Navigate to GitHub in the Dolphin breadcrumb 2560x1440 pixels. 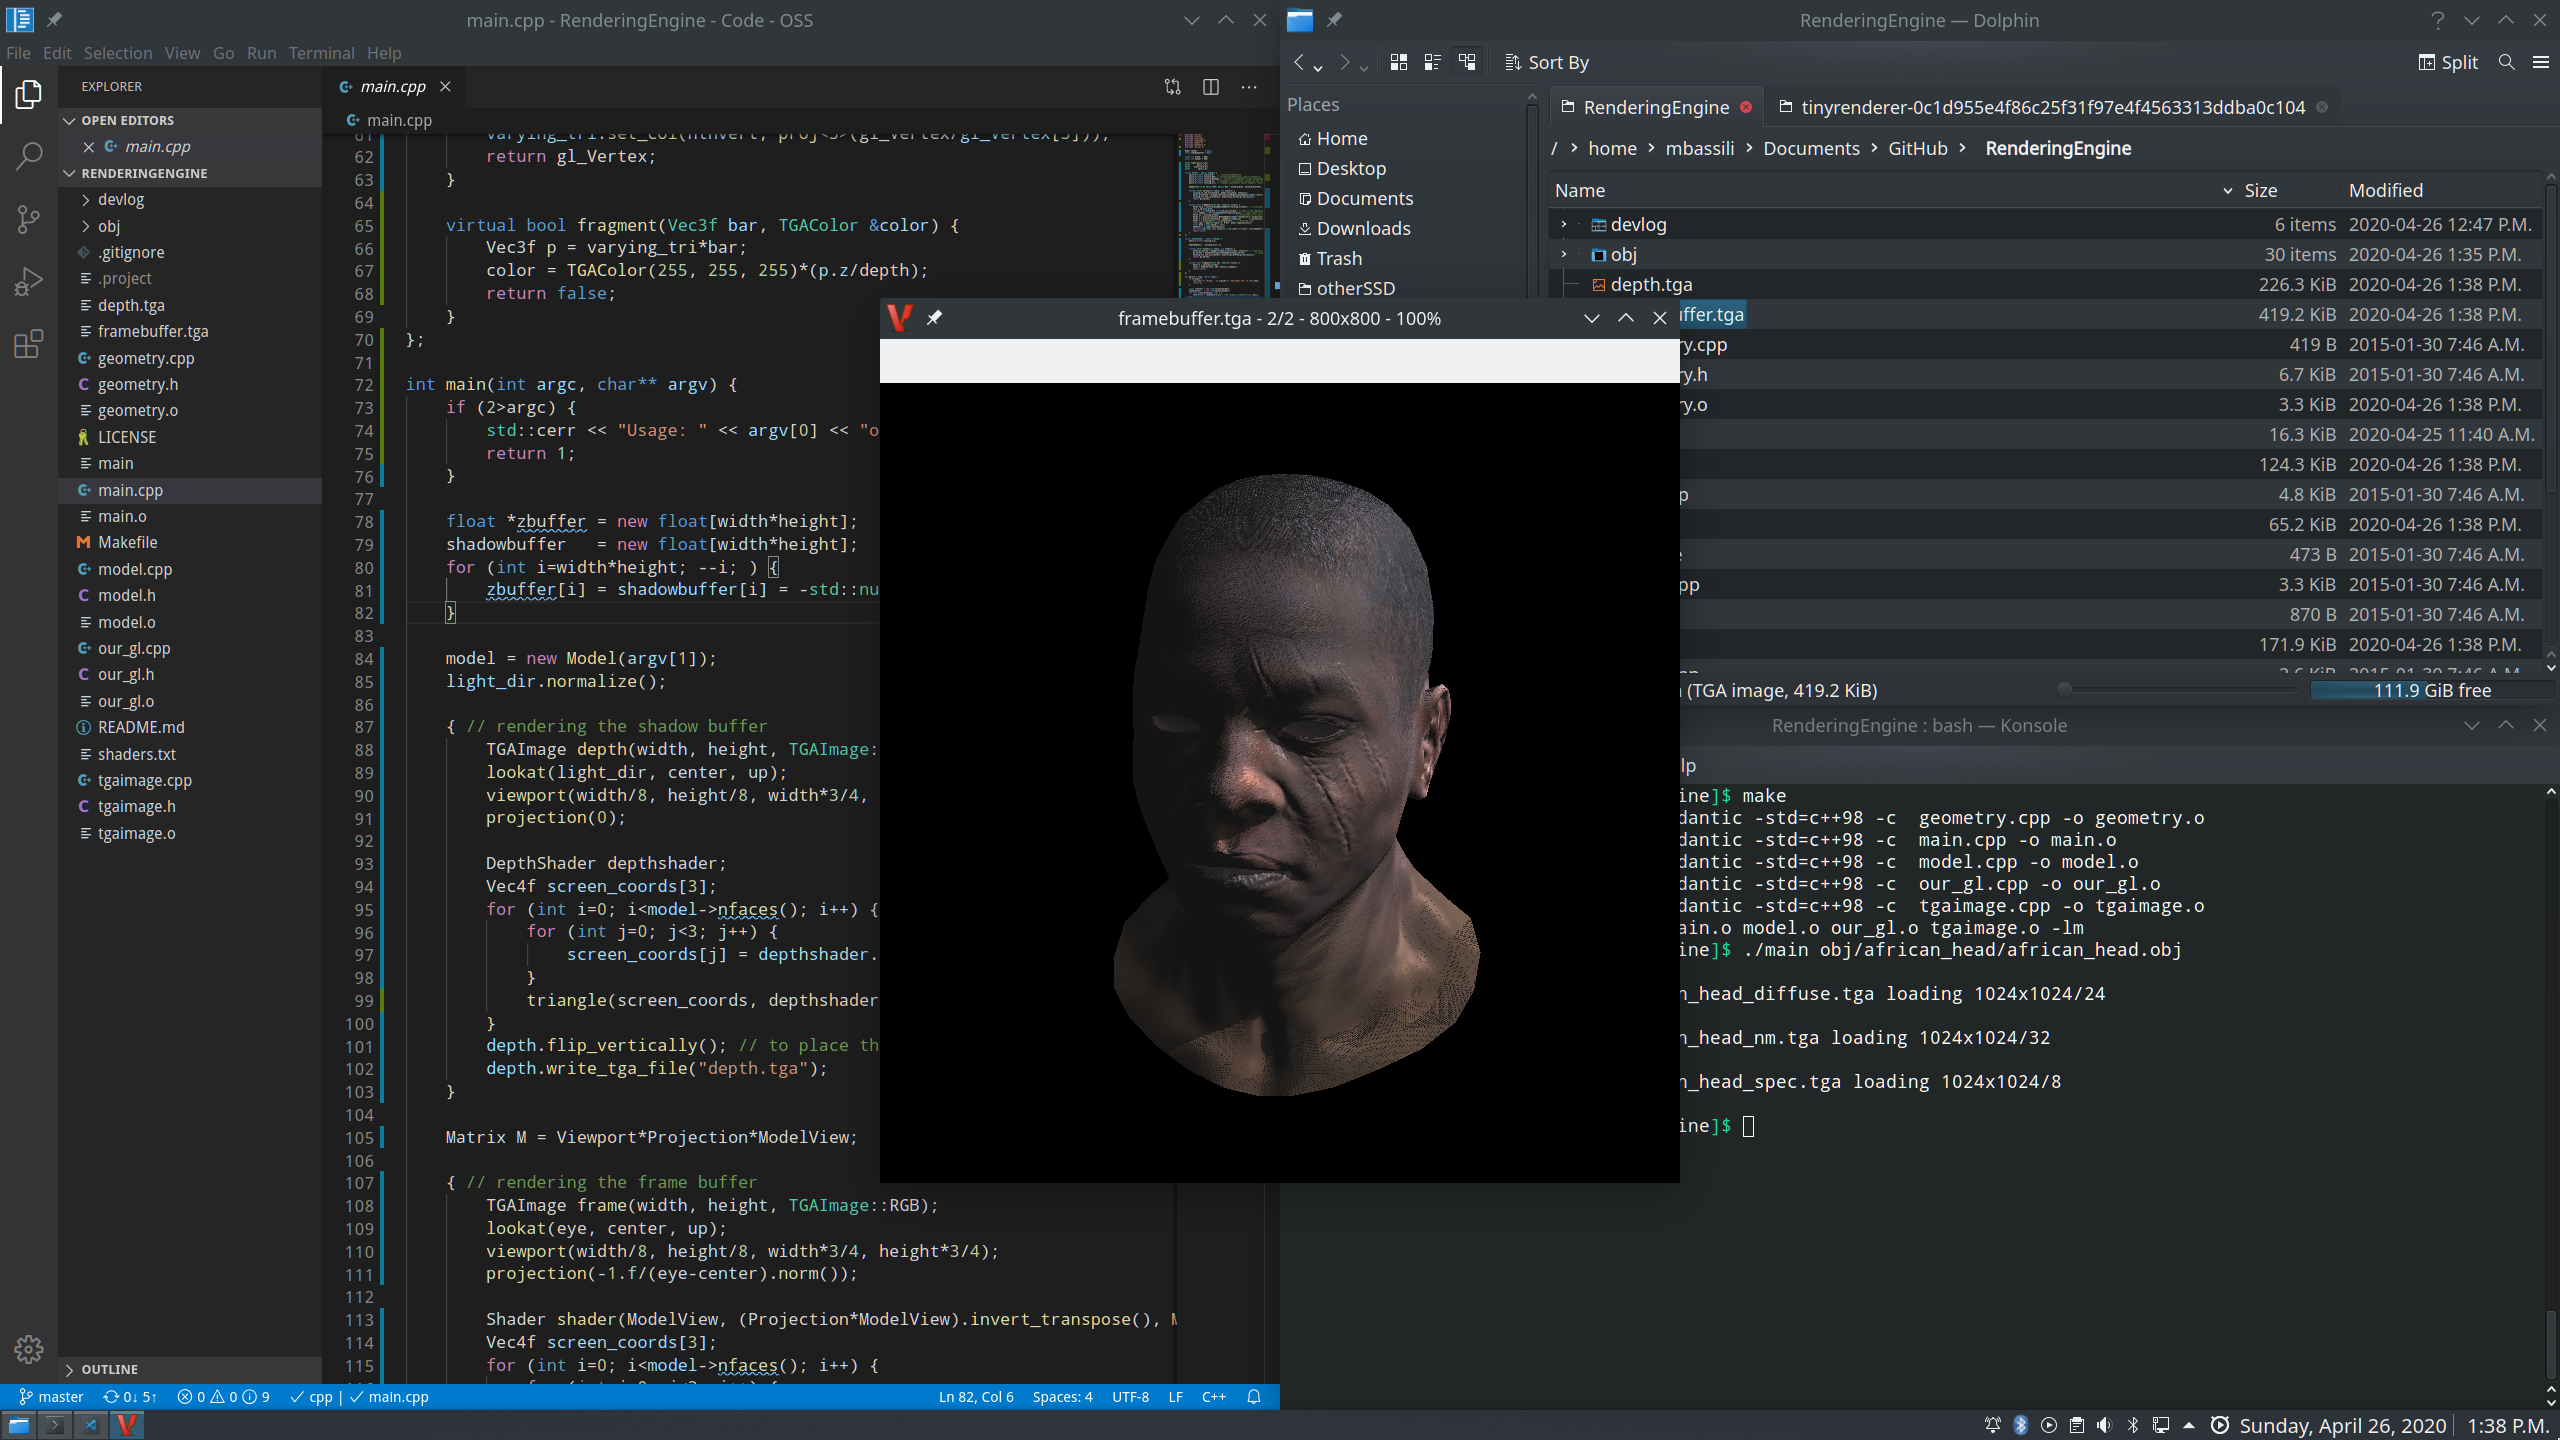tap(1917, 148)
